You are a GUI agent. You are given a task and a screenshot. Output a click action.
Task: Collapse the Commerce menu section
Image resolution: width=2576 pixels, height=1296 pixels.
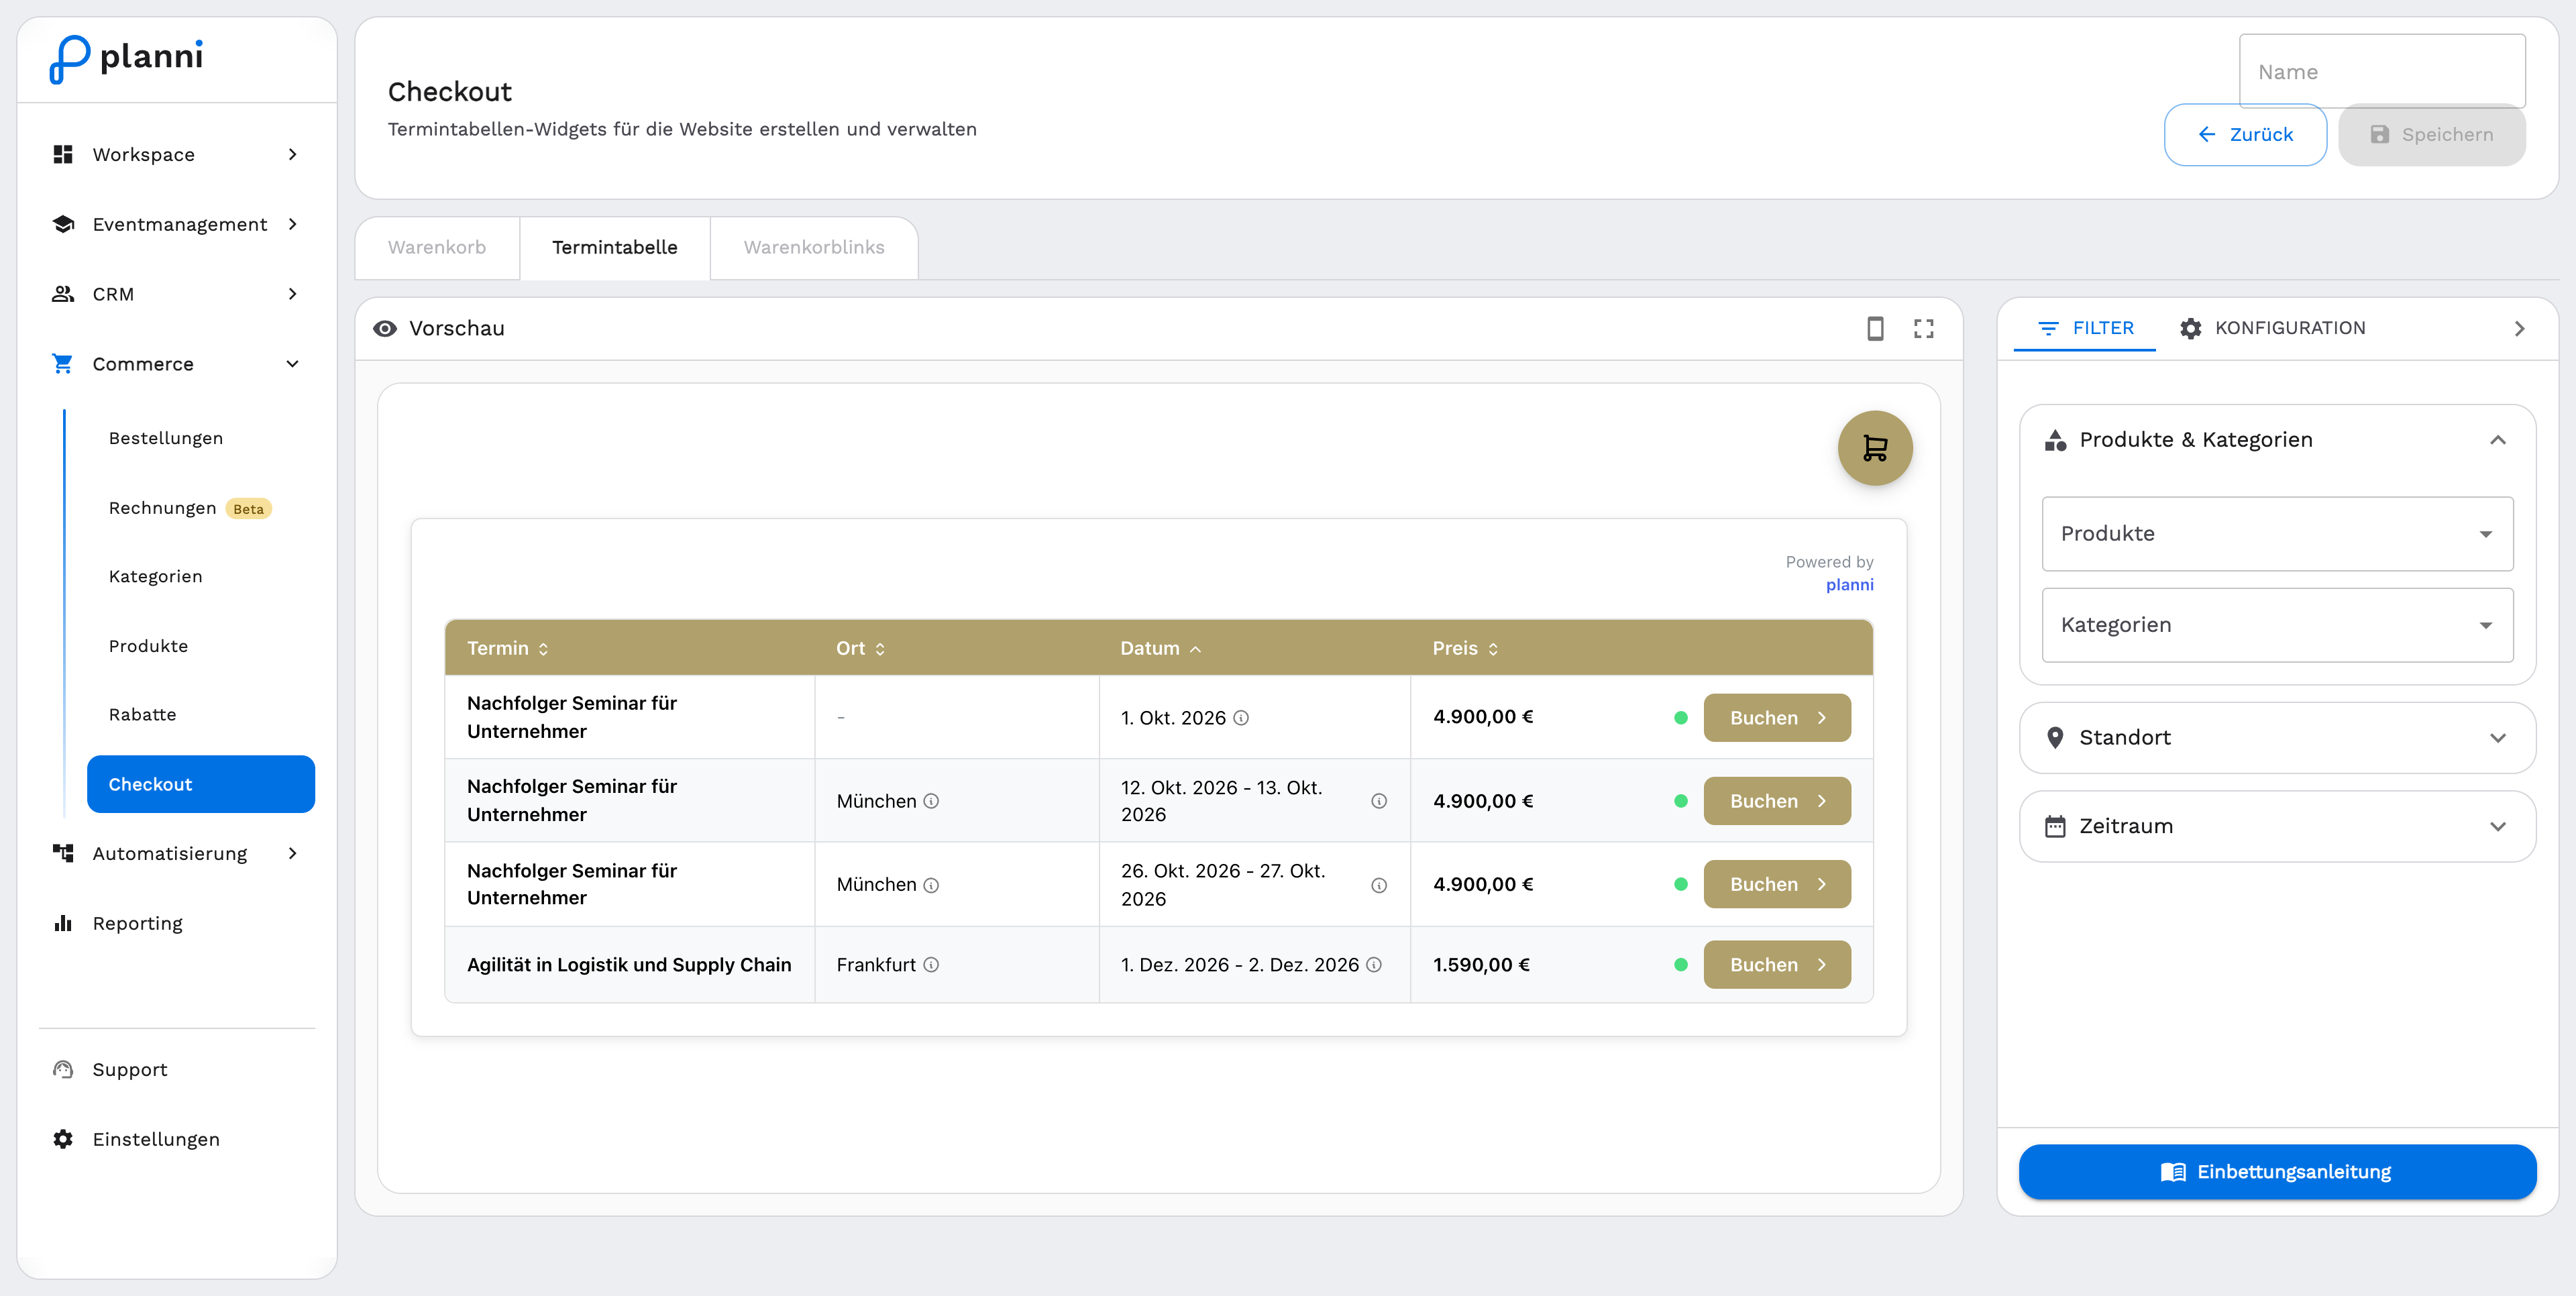click(x=177, y=364)
